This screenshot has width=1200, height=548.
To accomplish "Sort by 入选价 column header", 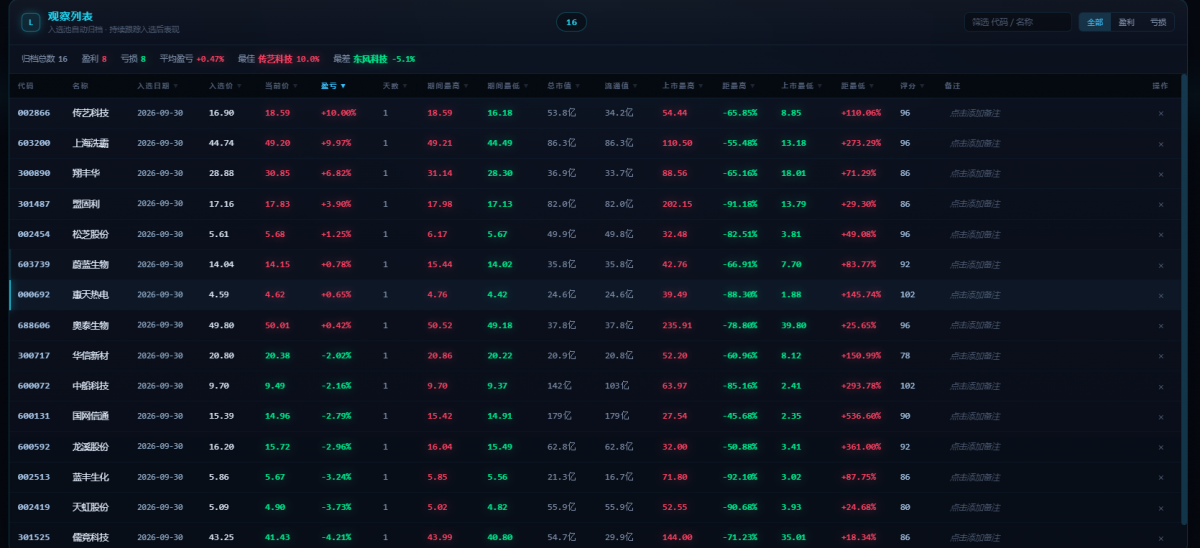I will 224,86.
